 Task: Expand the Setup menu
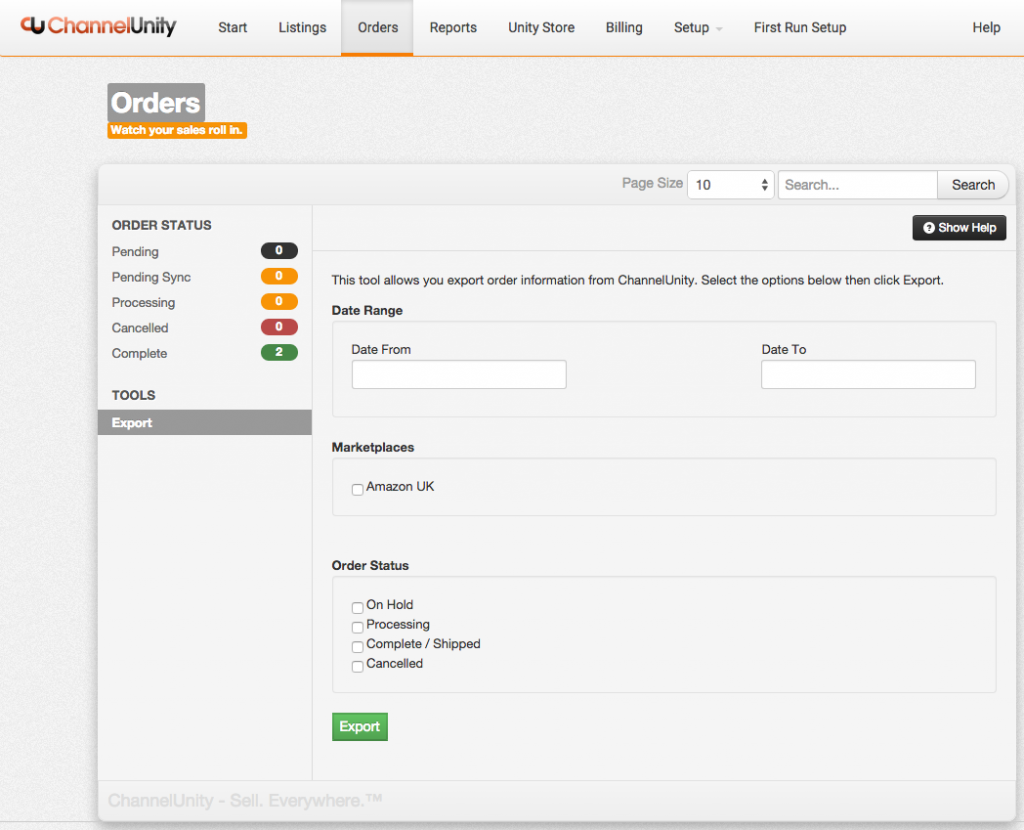(x=697, y=27)
